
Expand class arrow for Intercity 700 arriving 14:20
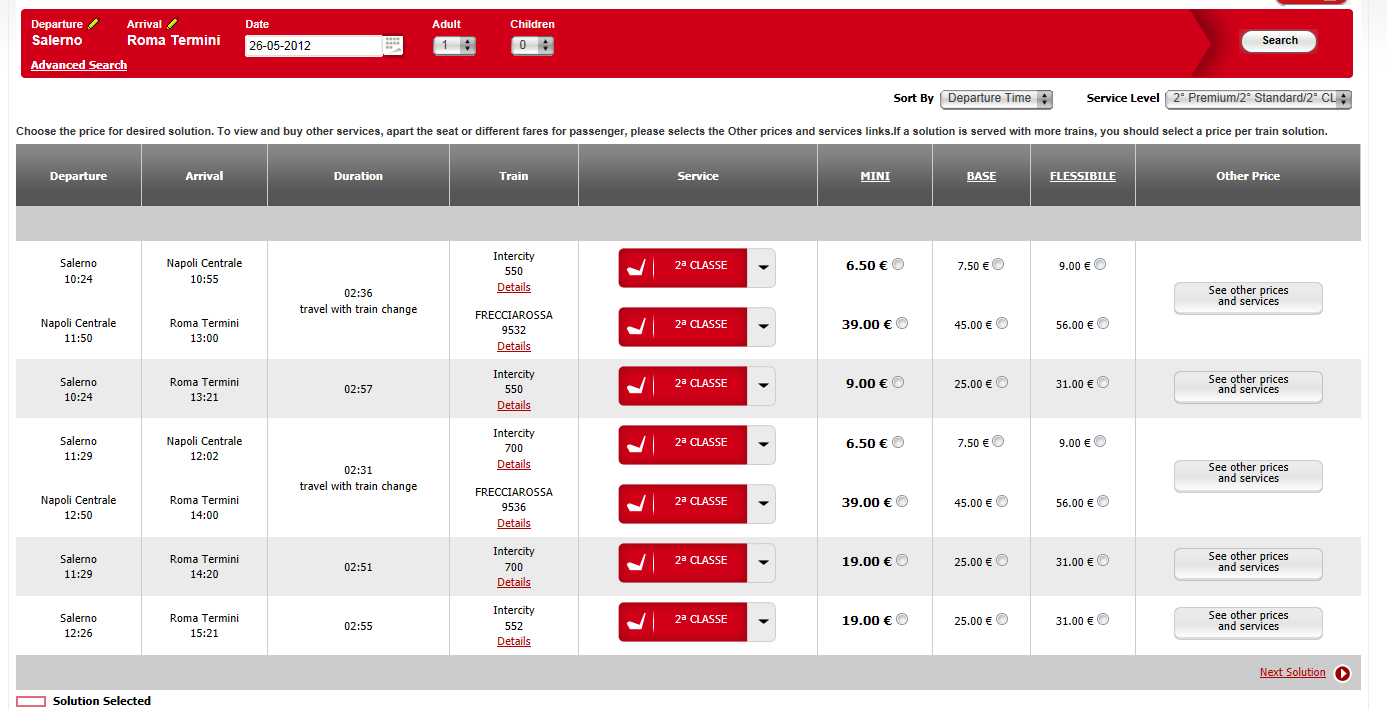pos(762,562)
